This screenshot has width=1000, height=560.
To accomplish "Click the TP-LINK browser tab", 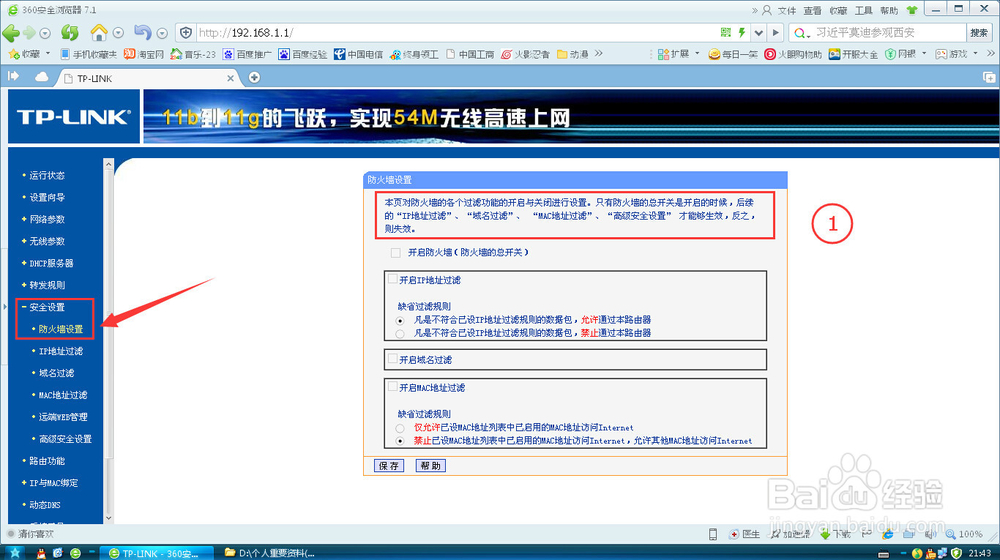I will coord(147,78).
